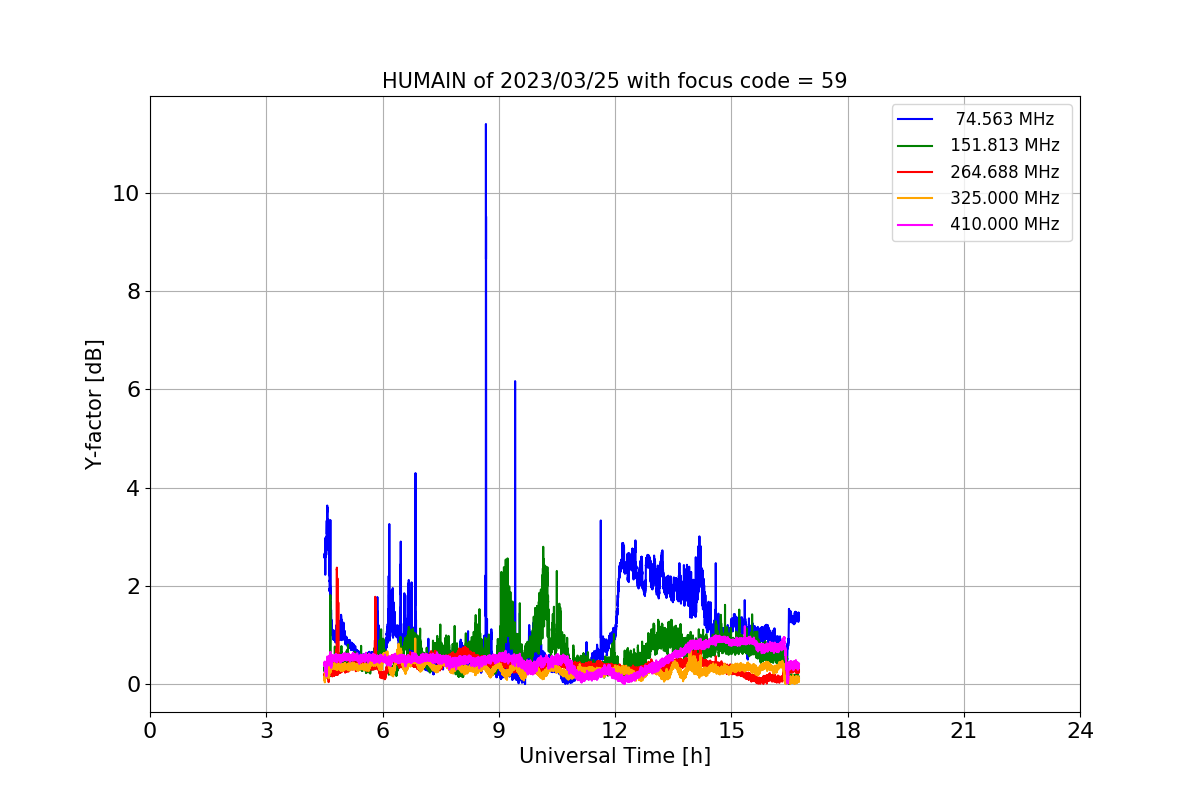Click the x-axis tick label '9'
This screenshot has height=800, width=1200.
[499, 731]
